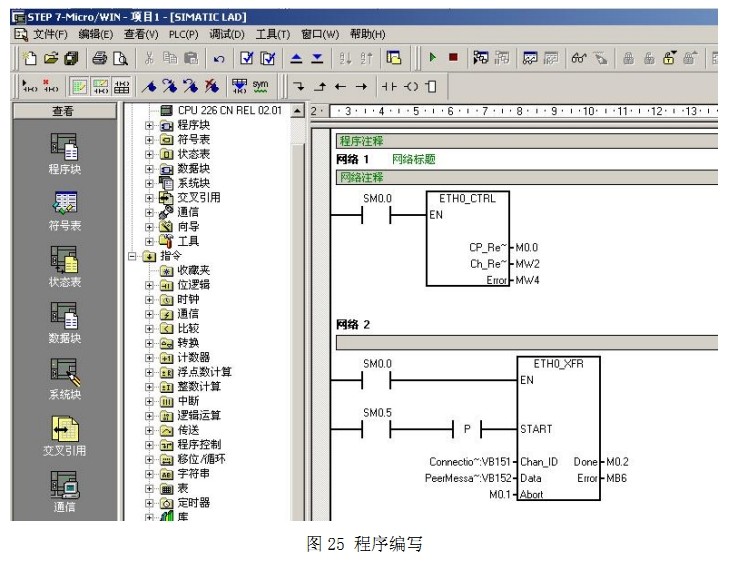The height and width of the screenshot is (564, 730).
Task: Expand the 定时器 instruction folder
Action: (x=149, y=503)
